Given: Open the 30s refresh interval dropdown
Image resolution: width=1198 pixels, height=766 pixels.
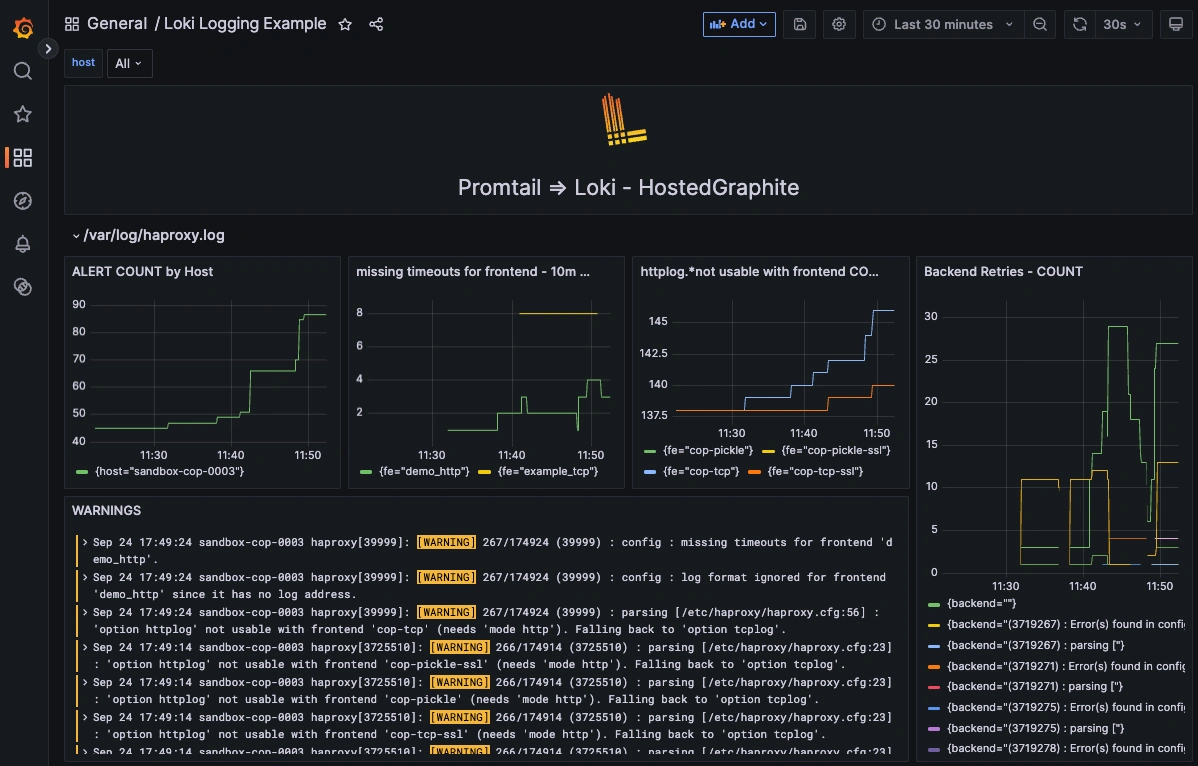Looking at the screenshot, I should point(1122,24).
